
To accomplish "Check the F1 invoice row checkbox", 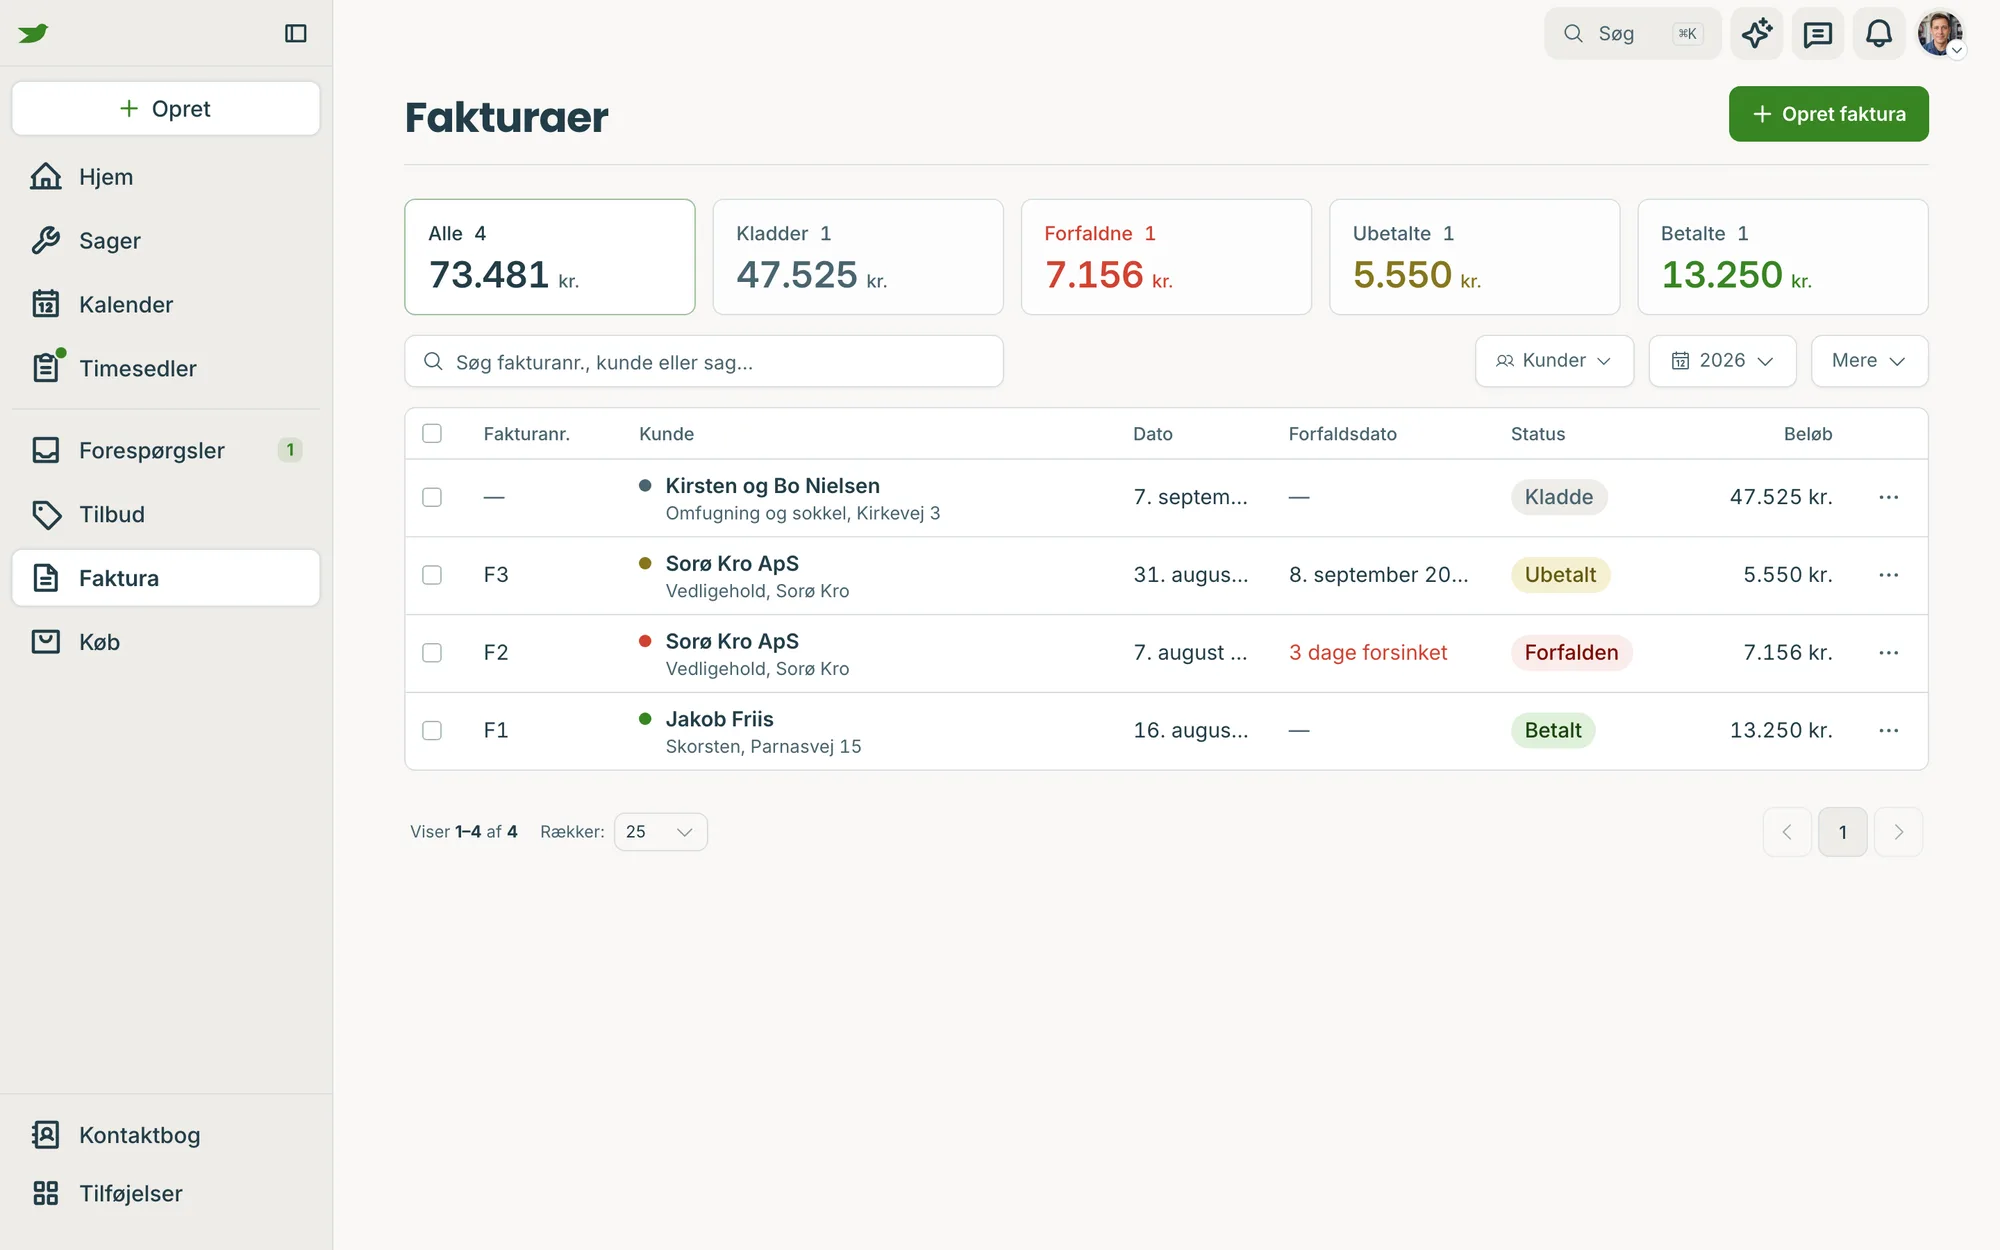I will 432,731.
